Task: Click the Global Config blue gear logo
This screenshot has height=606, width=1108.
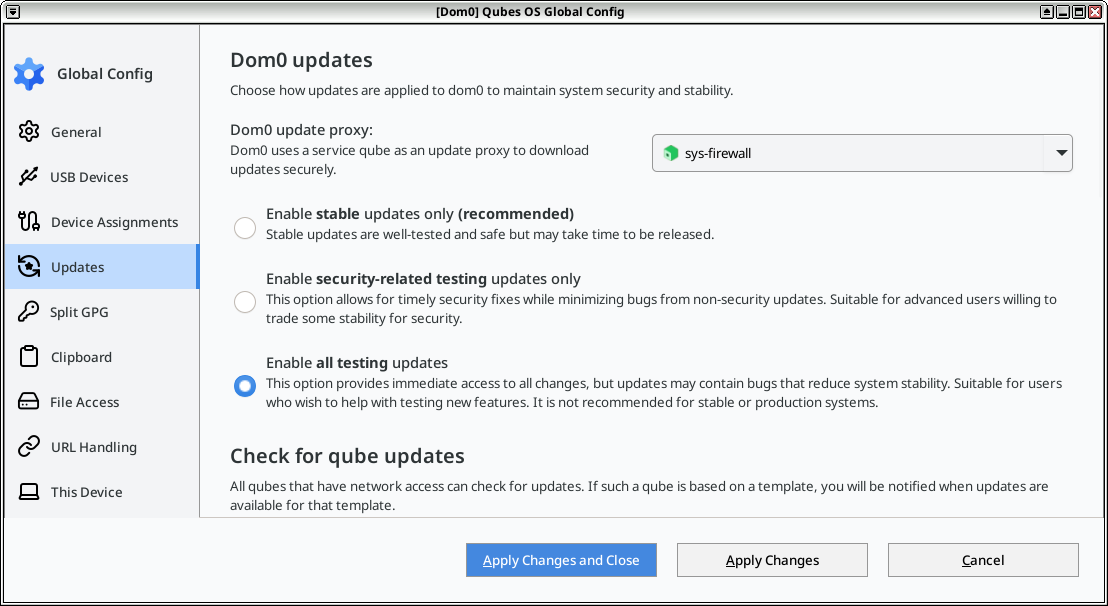Action: [x=29, y=73]
